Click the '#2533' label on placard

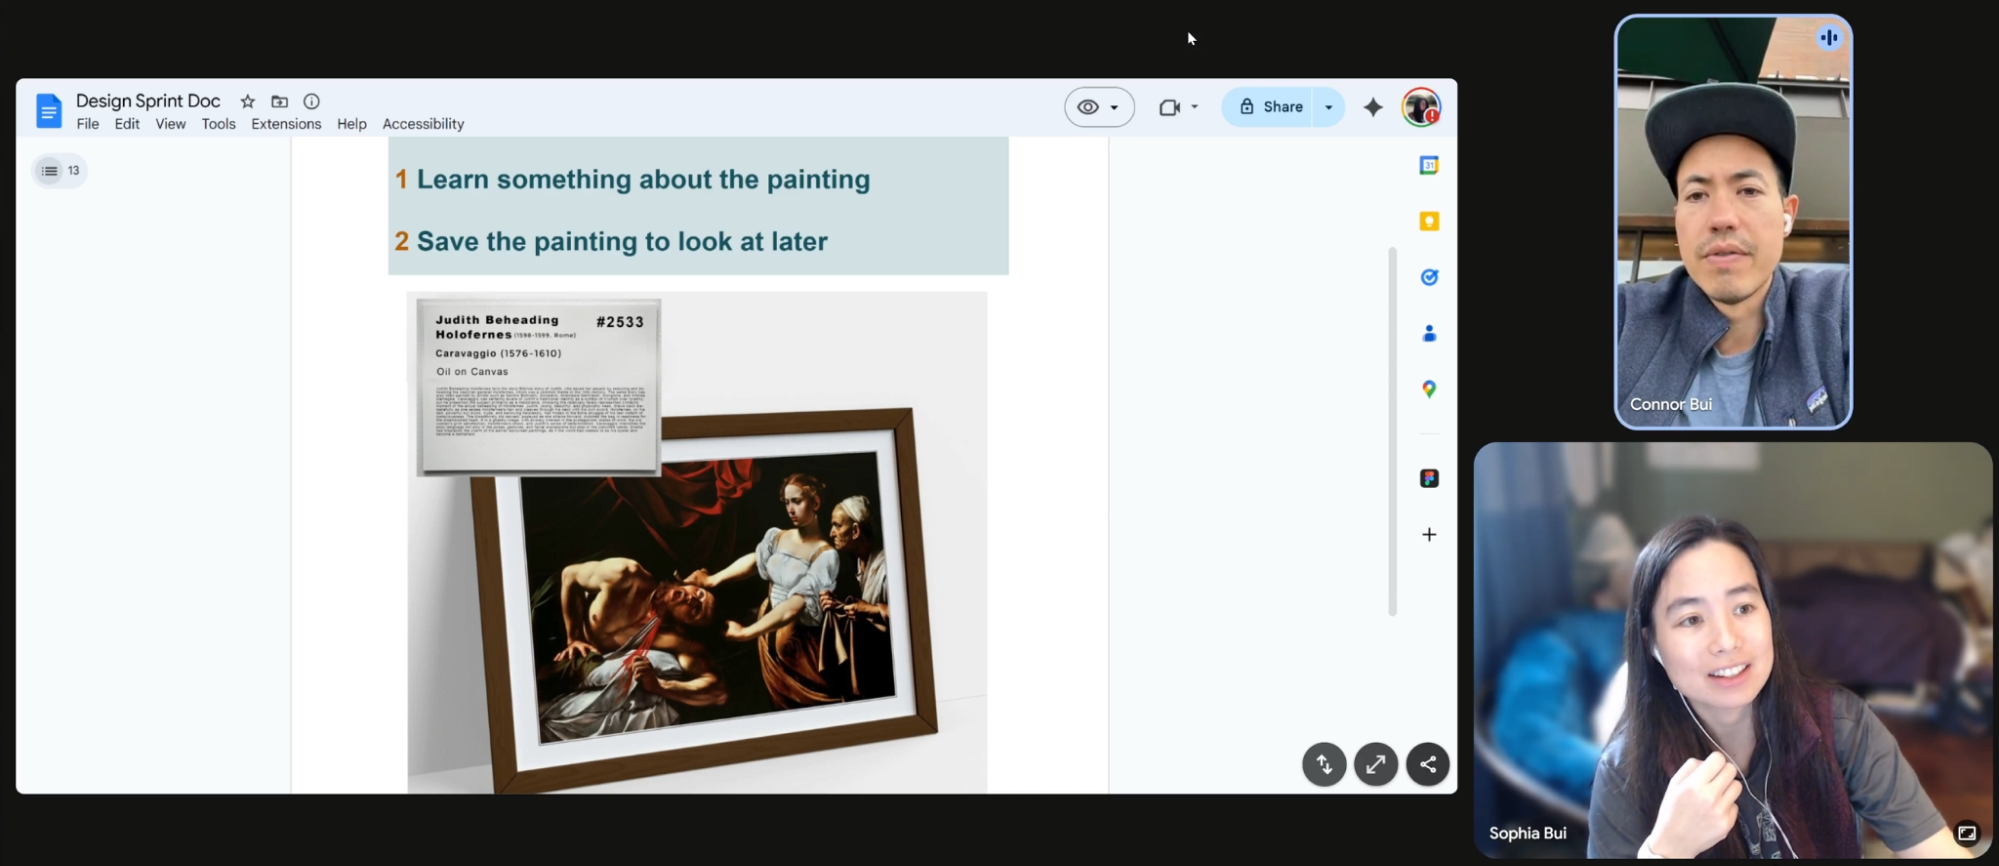tap(620, 322)
